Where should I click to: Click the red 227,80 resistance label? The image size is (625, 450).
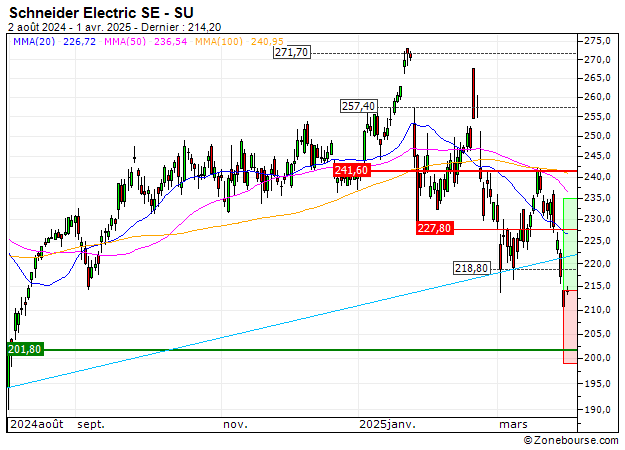434,228
